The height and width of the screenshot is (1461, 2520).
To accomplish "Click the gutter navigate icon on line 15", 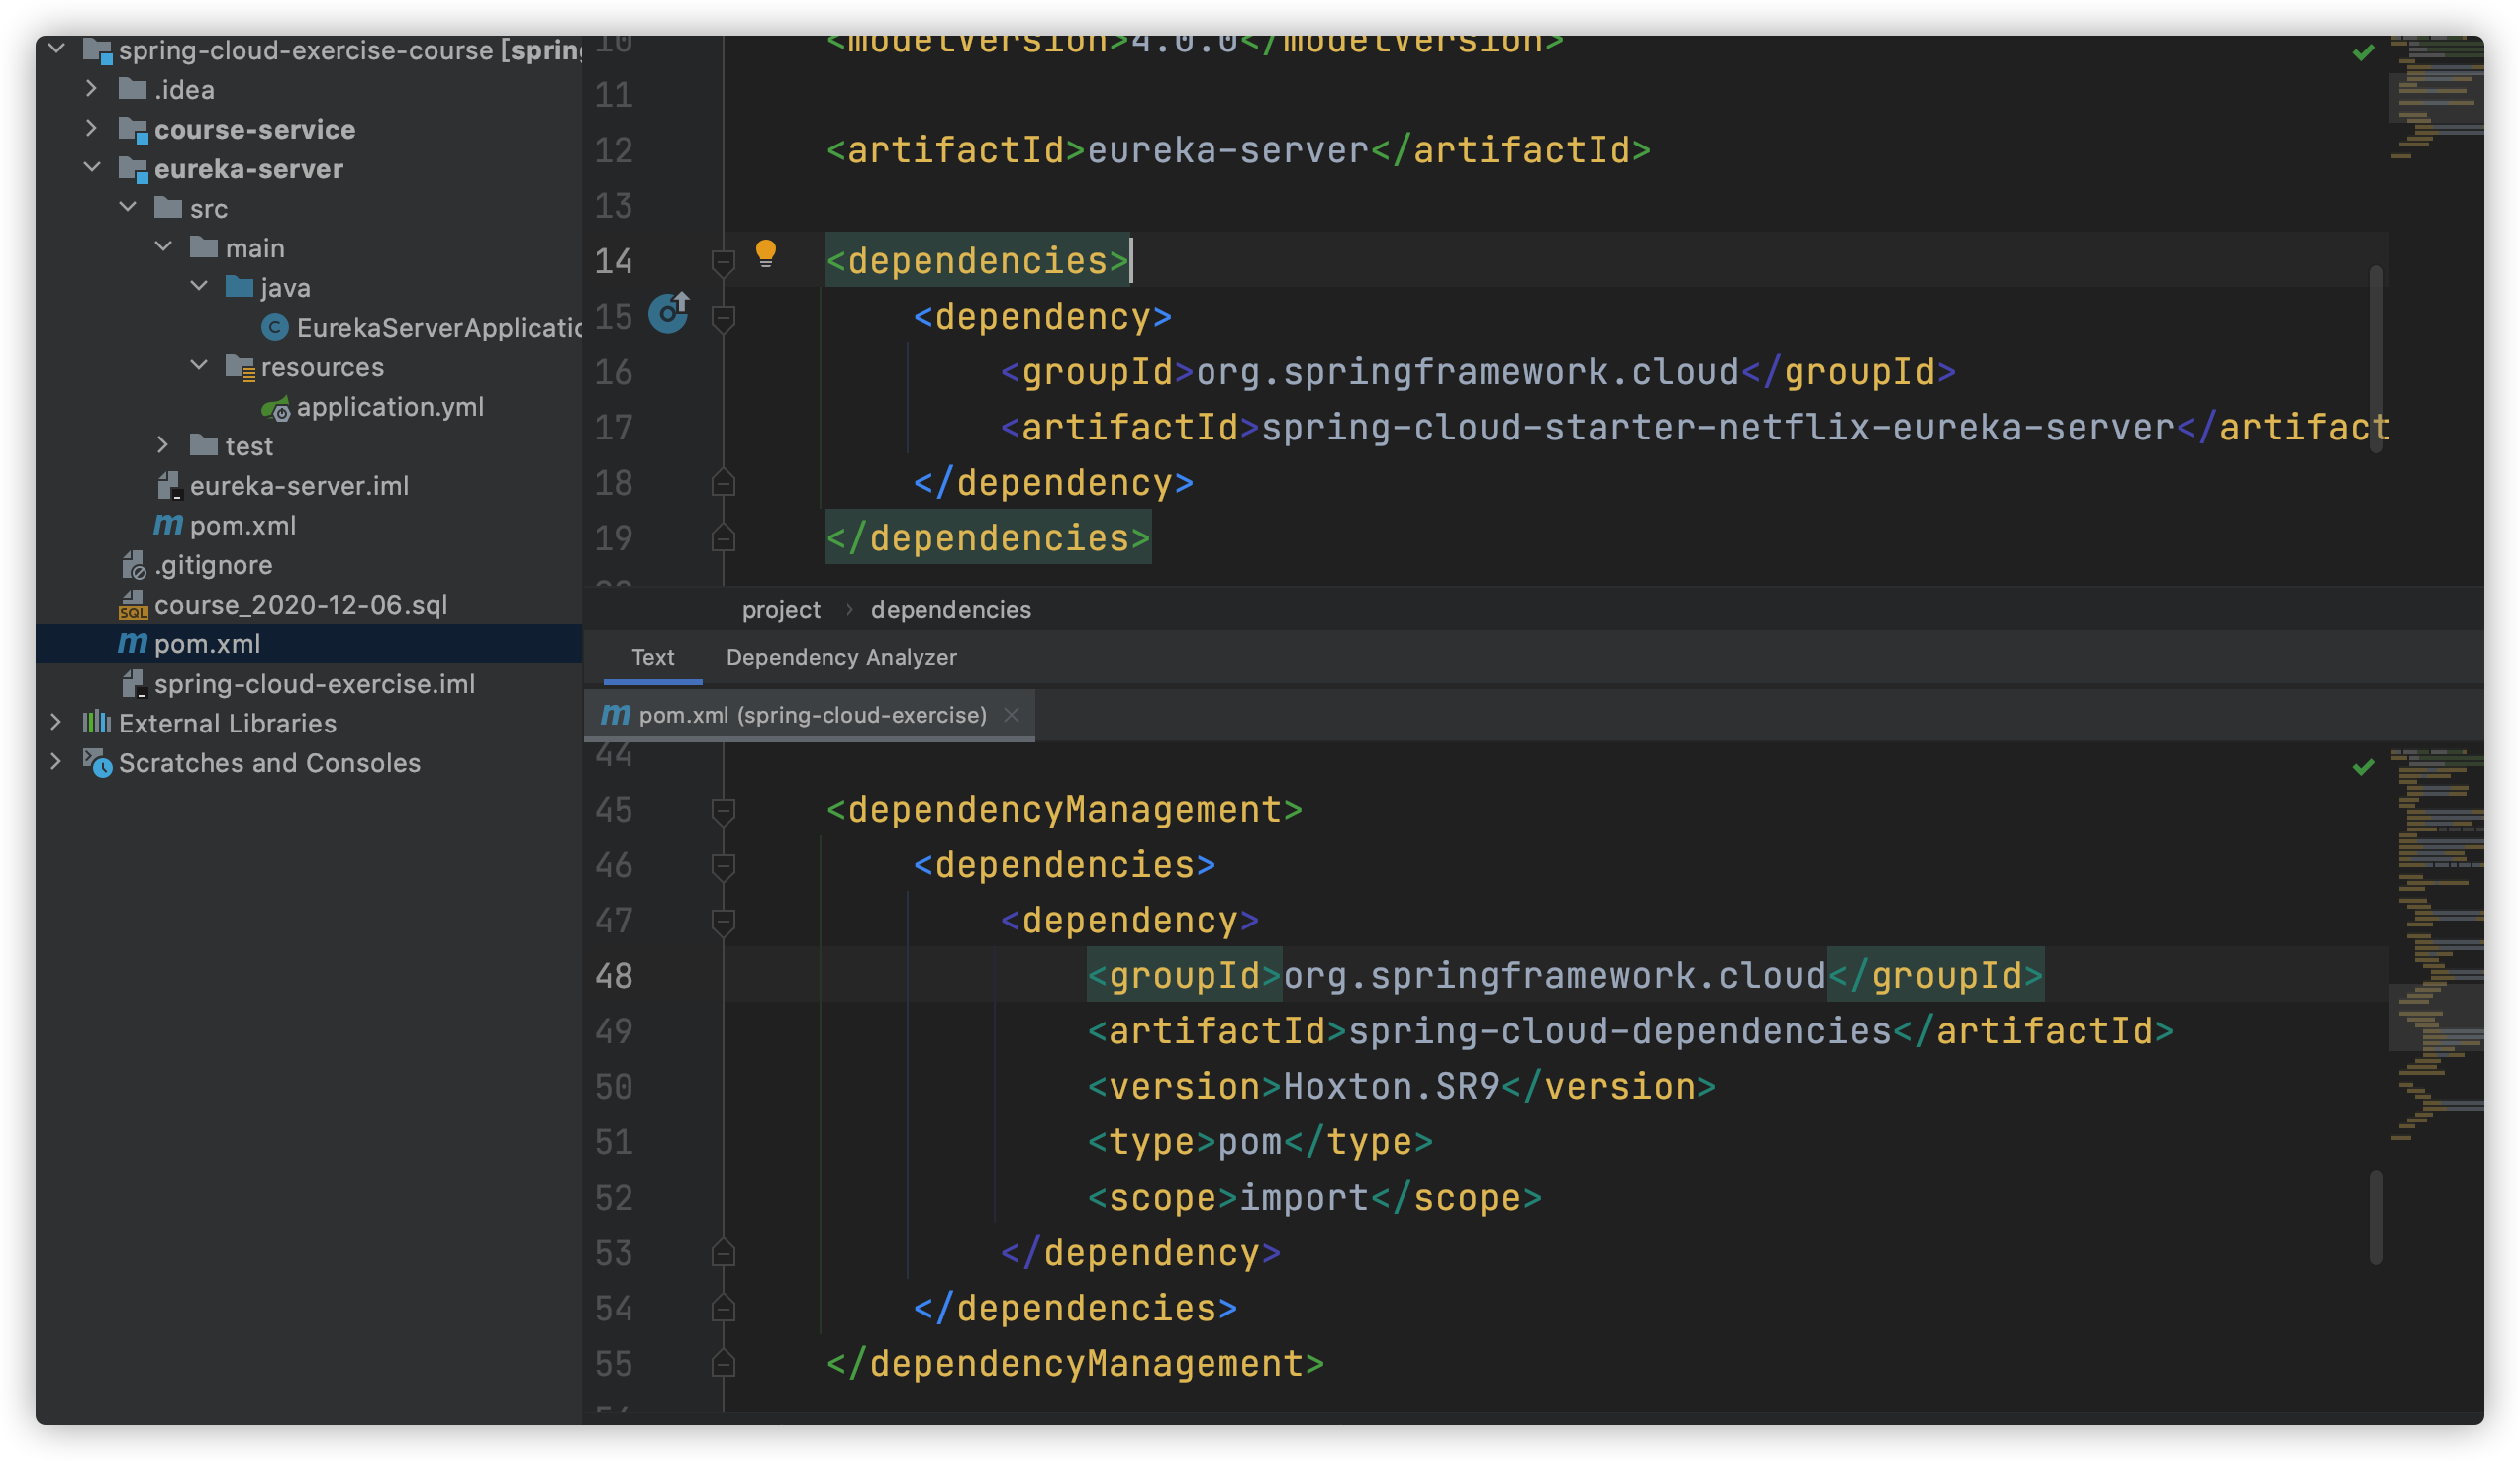I will tap(669, 312).
